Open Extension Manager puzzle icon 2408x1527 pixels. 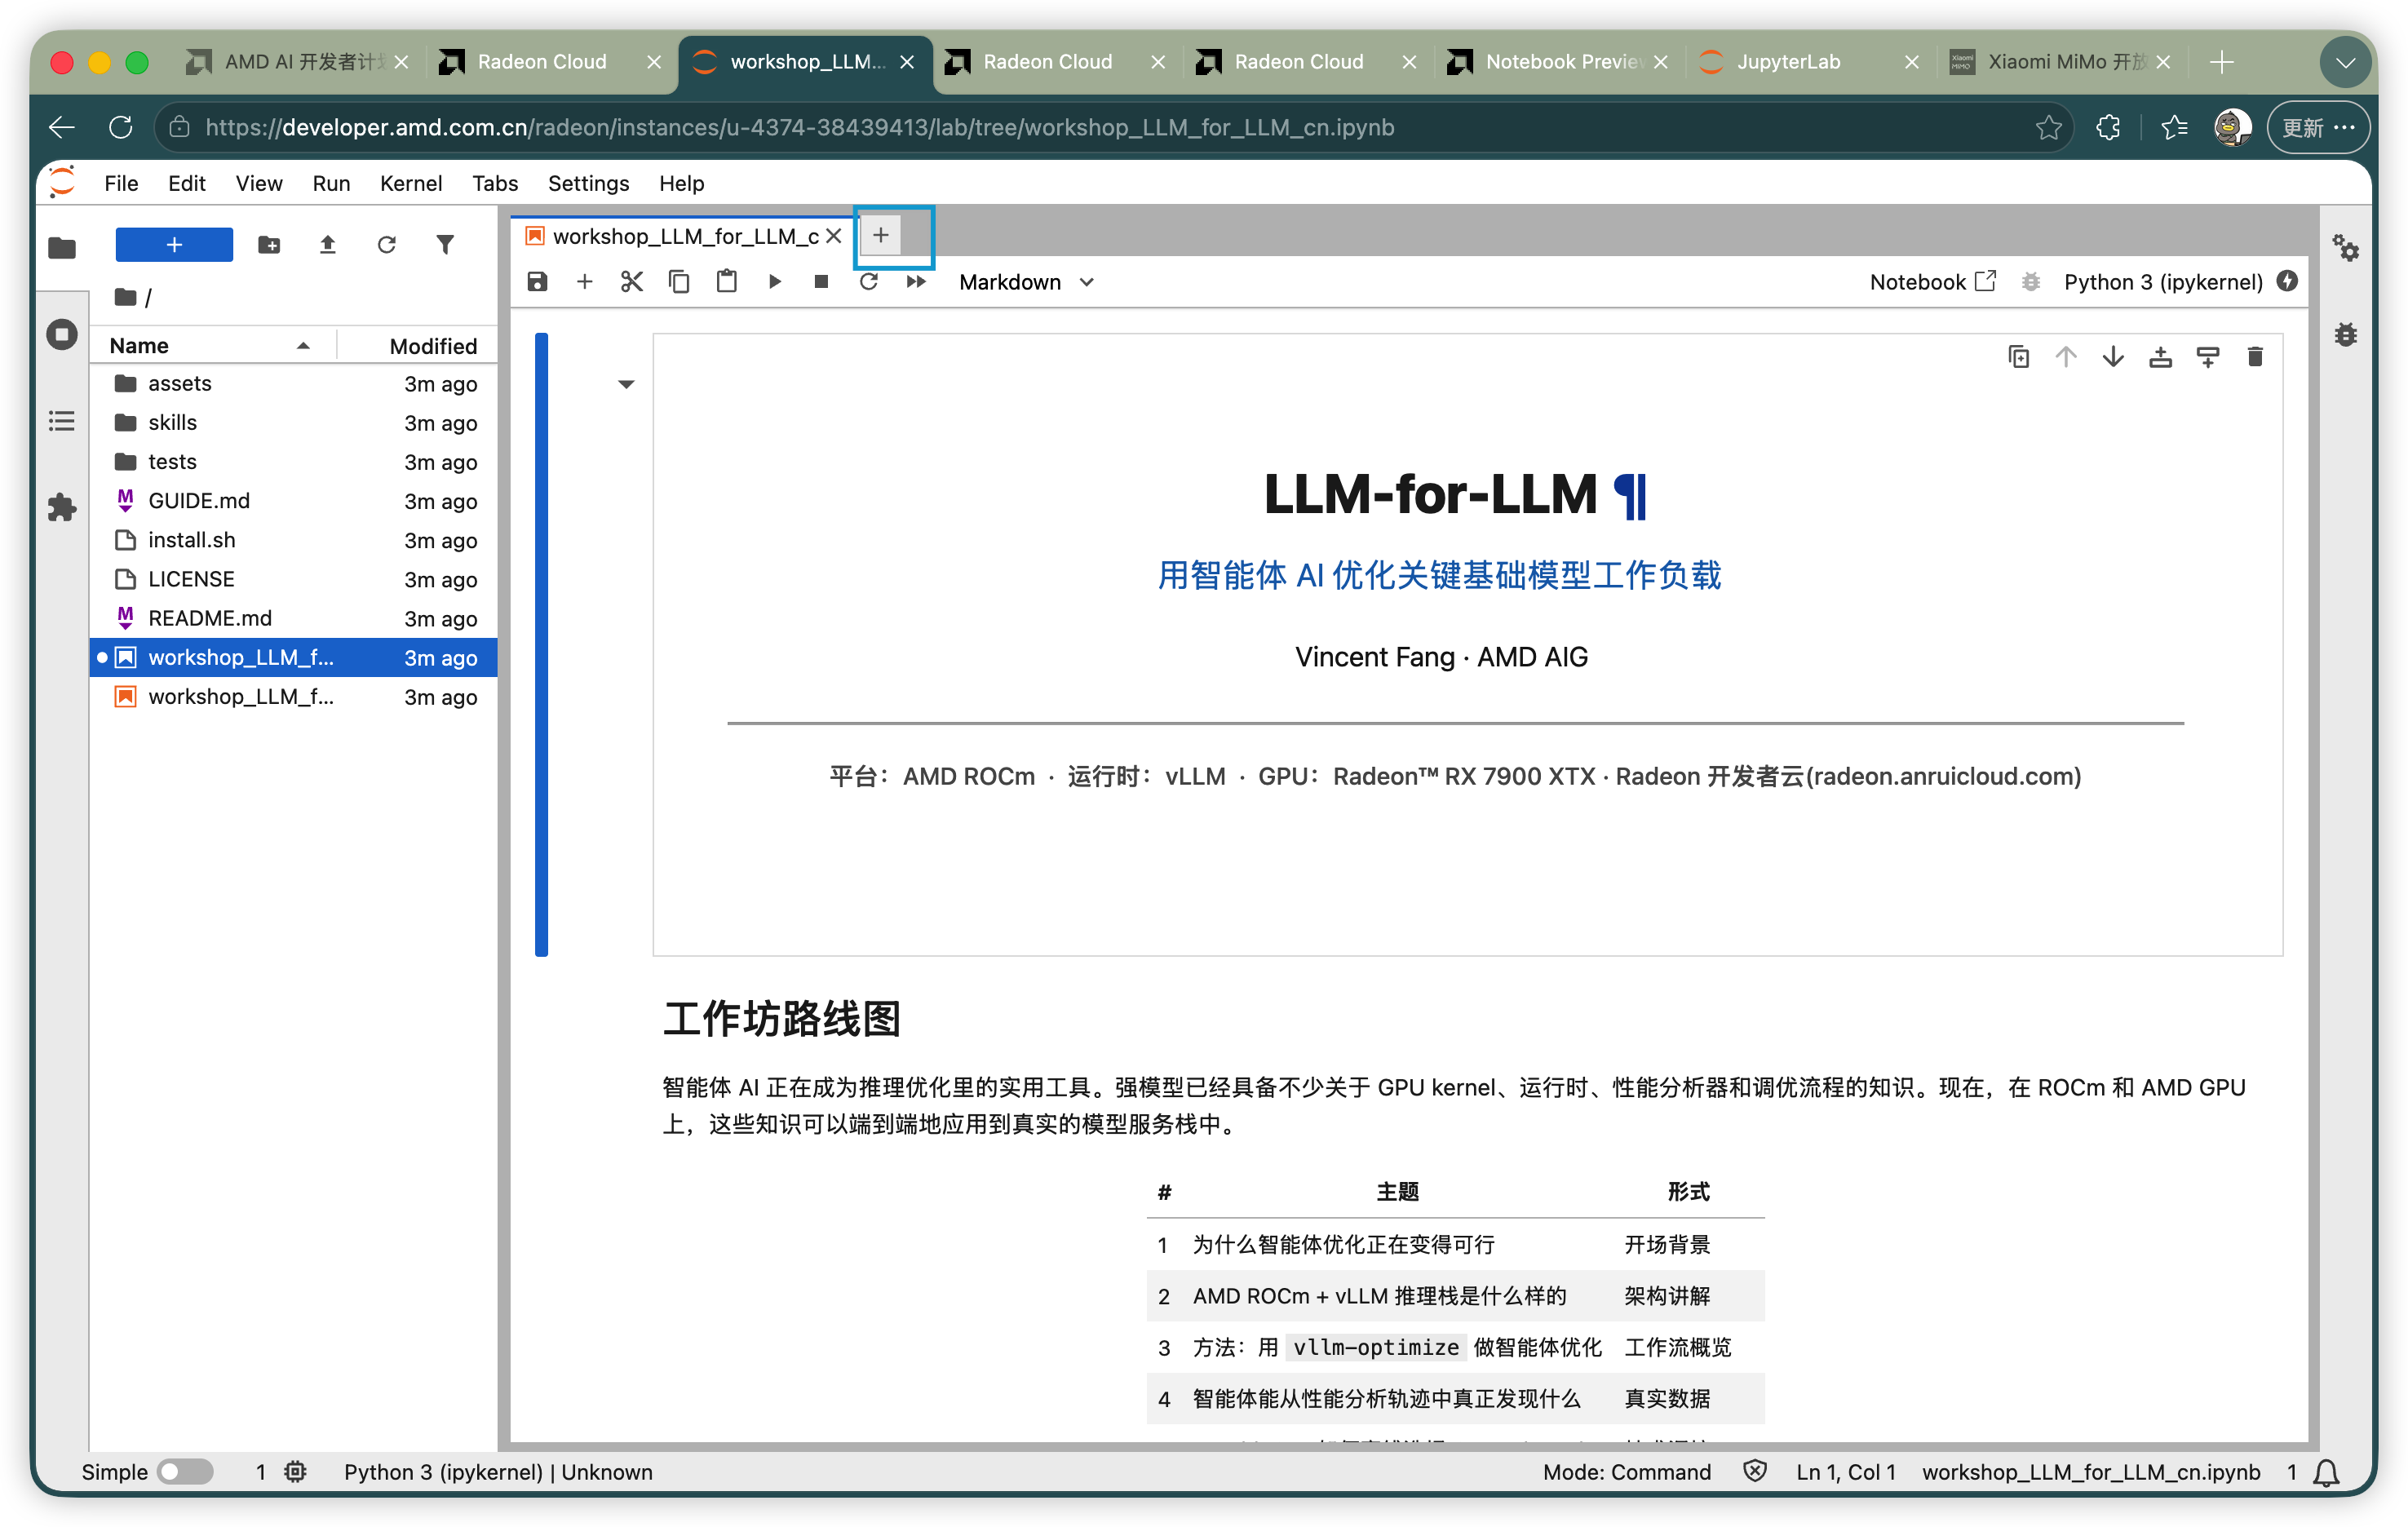[x=62, y=507]
